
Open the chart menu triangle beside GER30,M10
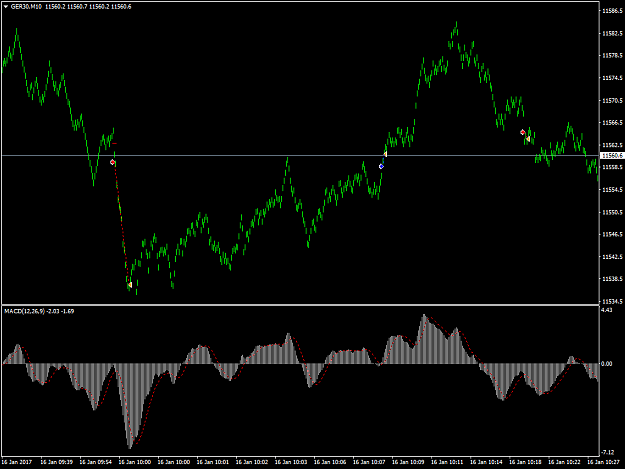coord(6,7)
